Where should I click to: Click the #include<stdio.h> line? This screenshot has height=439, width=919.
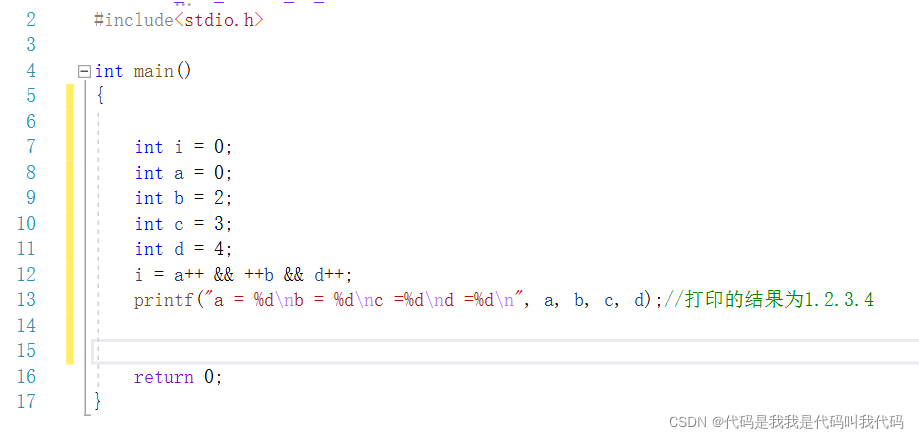point(179,20)
